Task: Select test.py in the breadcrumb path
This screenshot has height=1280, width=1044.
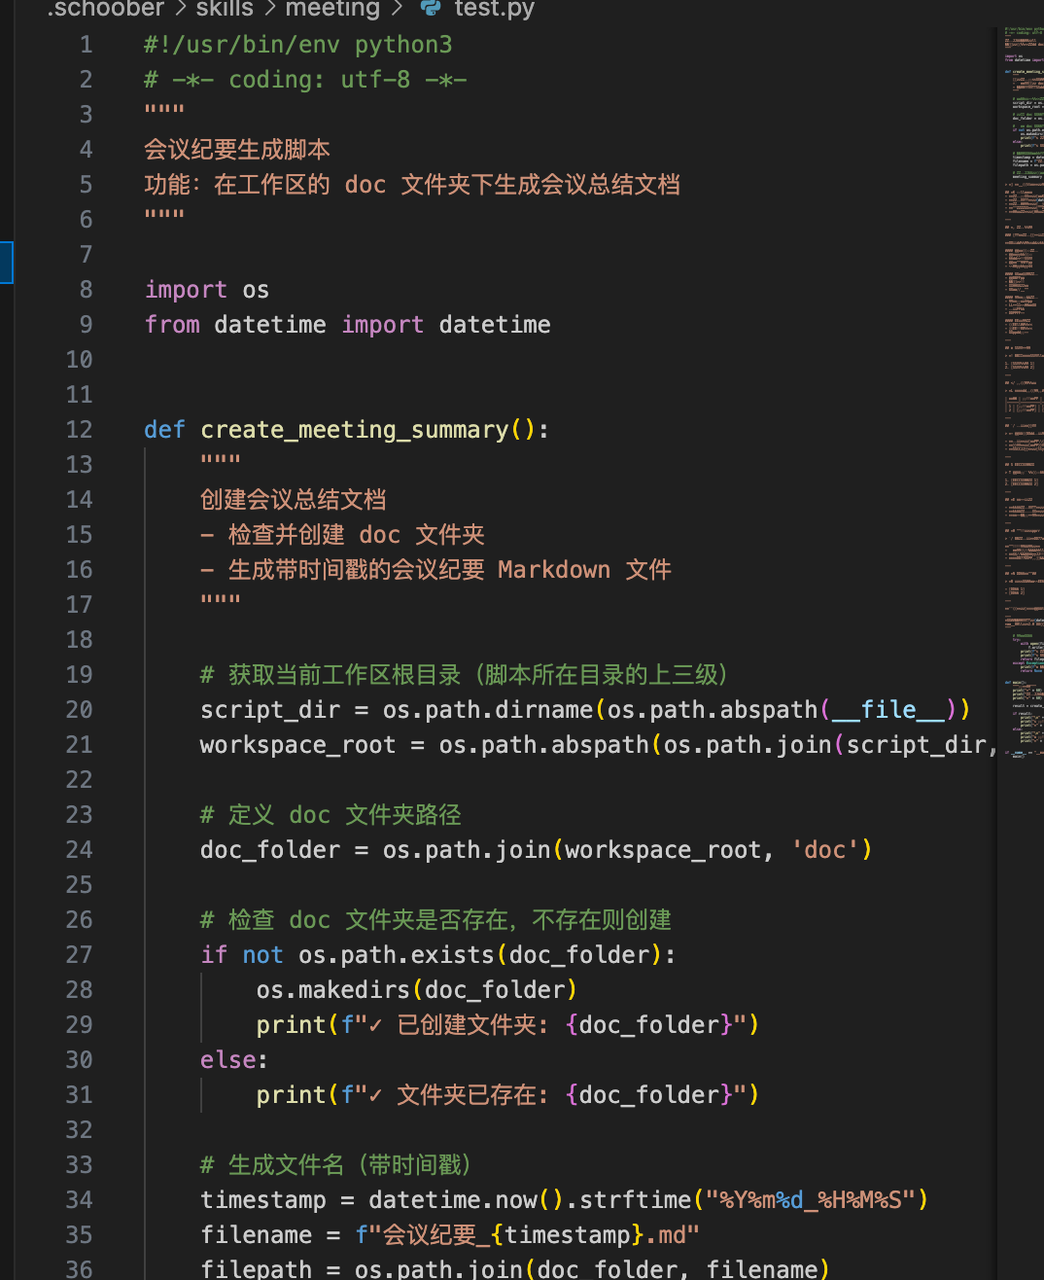Action: (494, 9)
